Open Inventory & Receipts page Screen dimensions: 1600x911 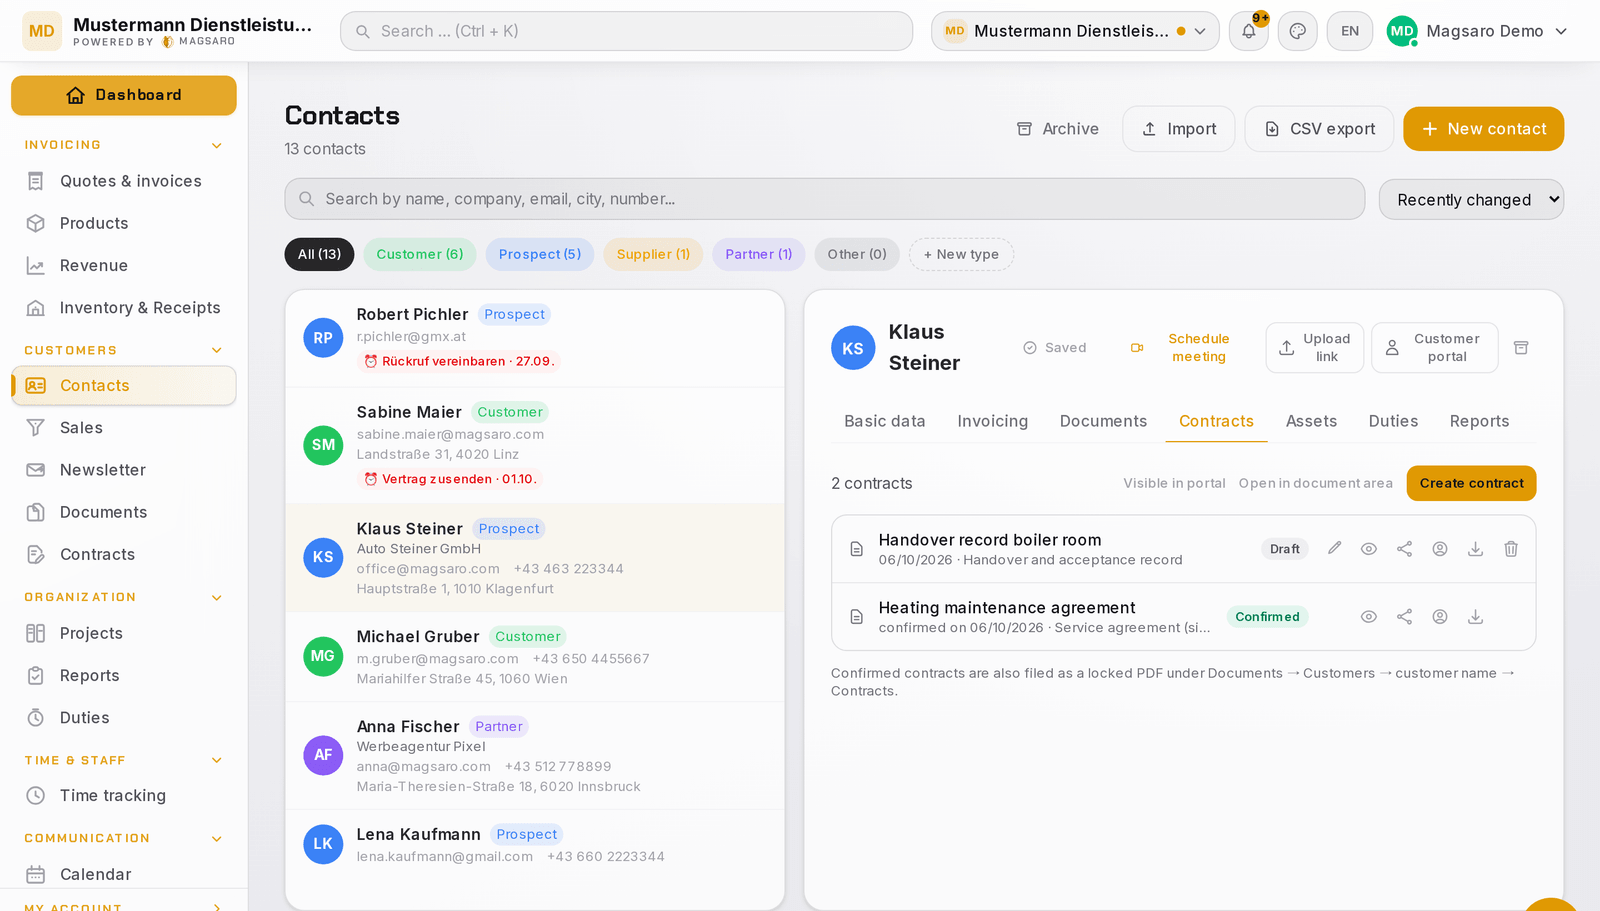coord(124,308)
